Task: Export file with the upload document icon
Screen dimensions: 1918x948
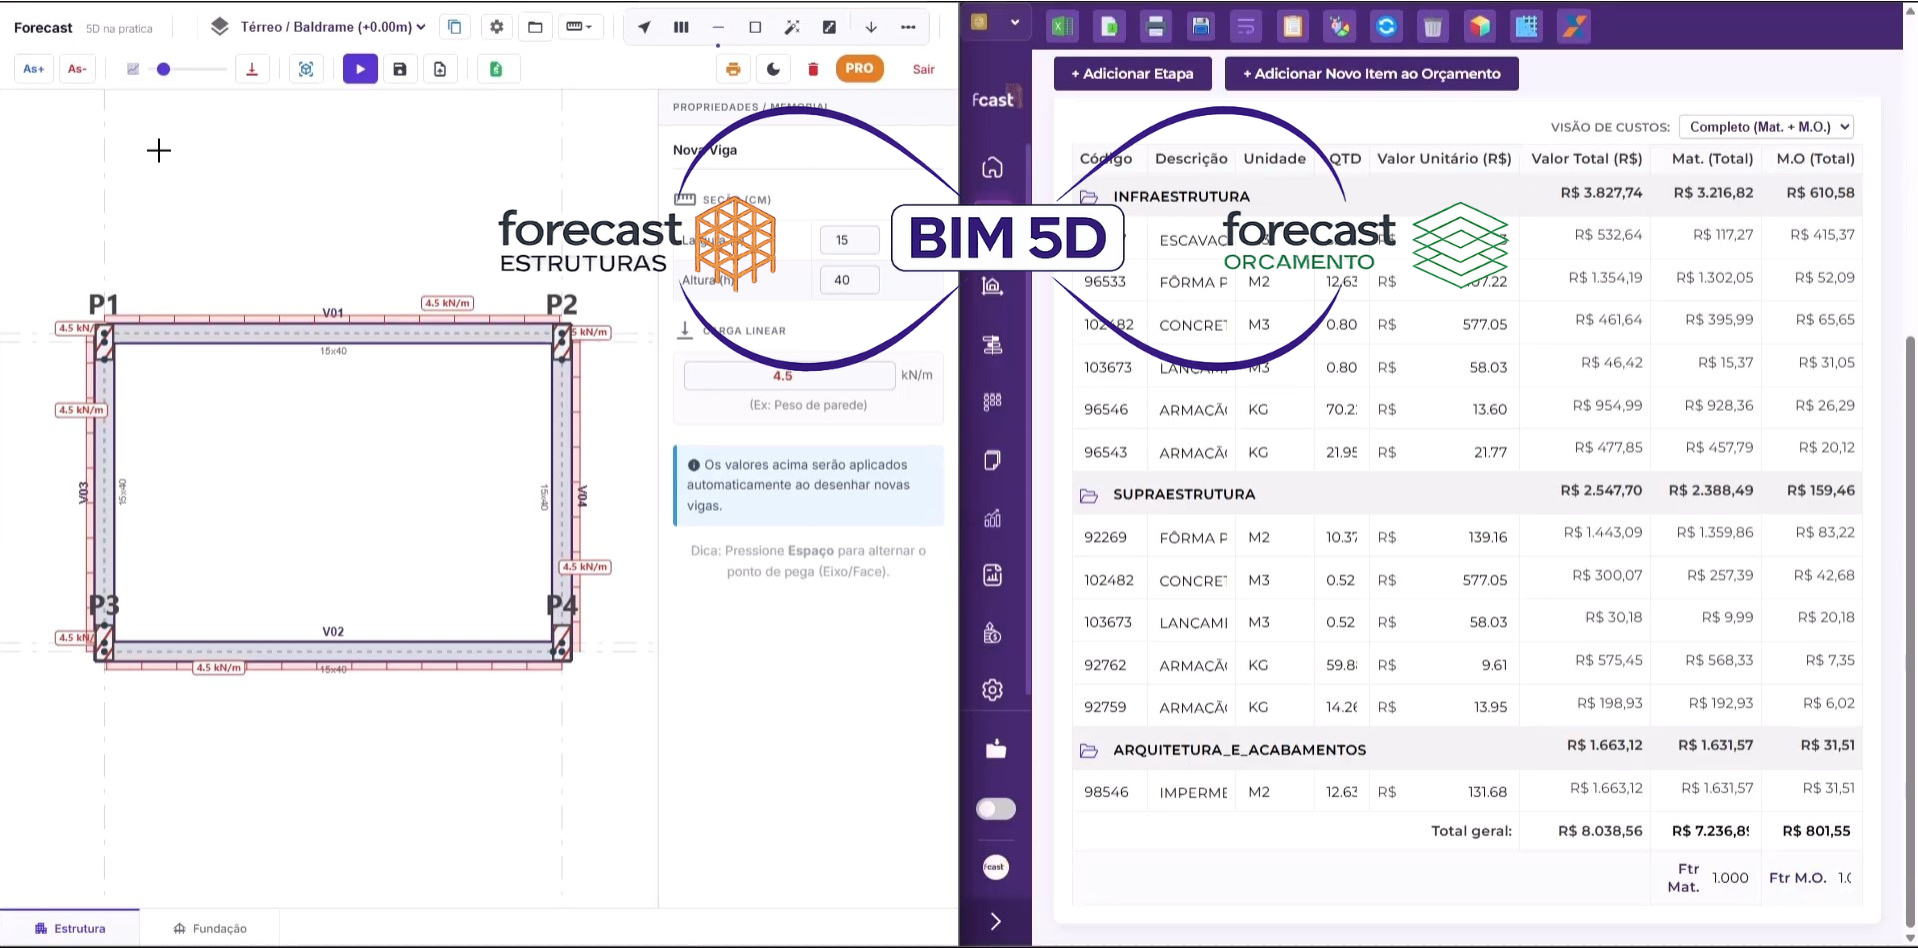Action: (440, 69)
